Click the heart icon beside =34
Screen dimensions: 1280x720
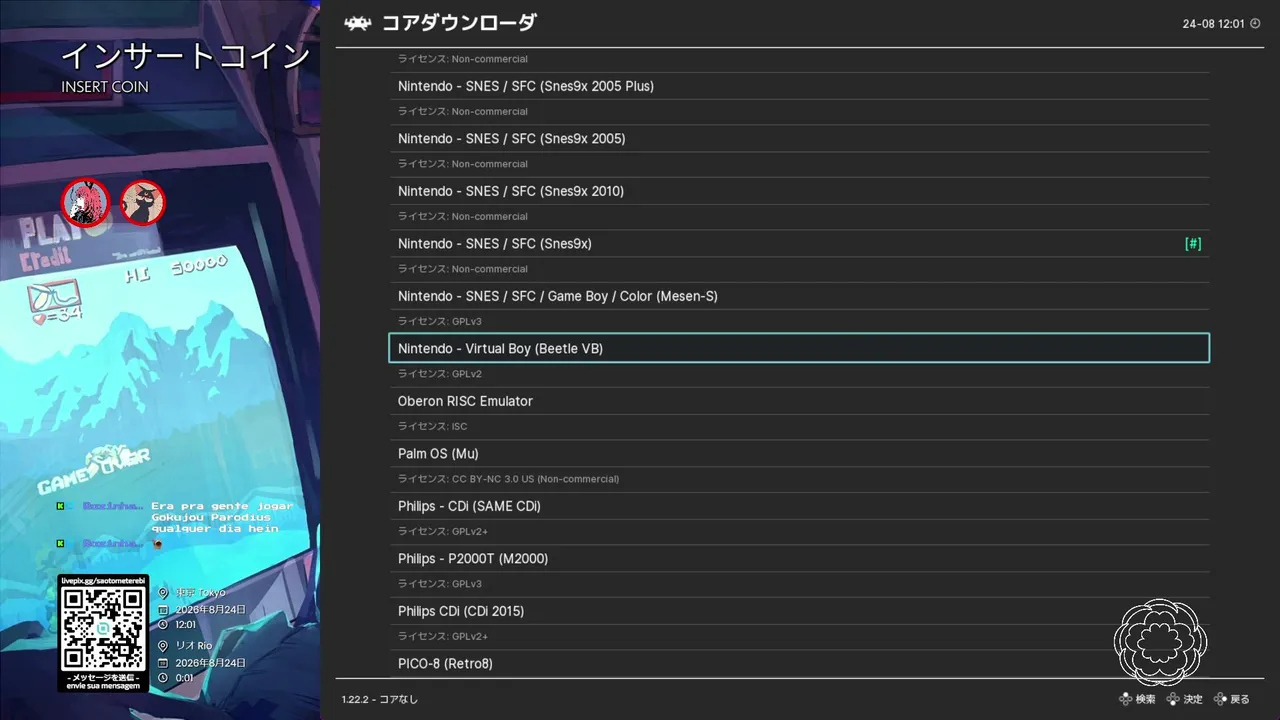(39, 318)
